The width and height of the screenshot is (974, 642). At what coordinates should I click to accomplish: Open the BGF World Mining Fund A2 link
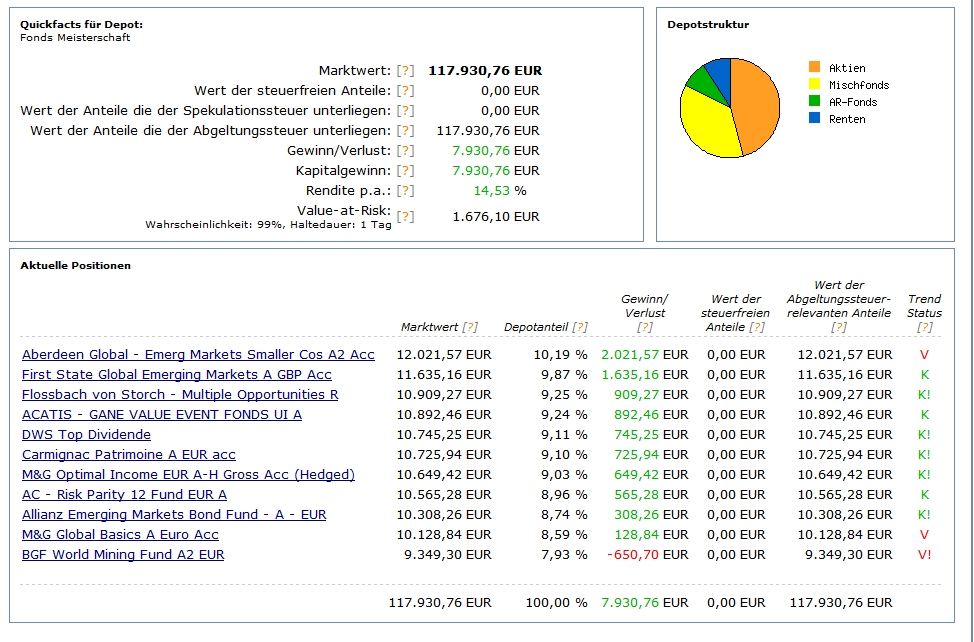(123, 555)
